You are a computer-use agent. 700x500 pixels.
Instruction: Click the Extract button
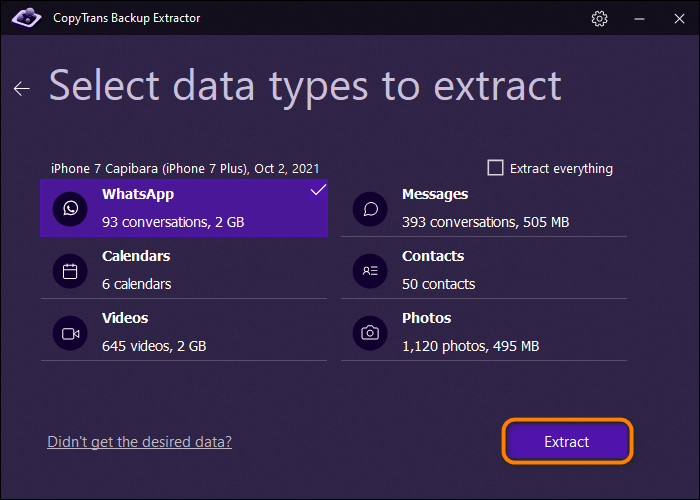[567, 442]
